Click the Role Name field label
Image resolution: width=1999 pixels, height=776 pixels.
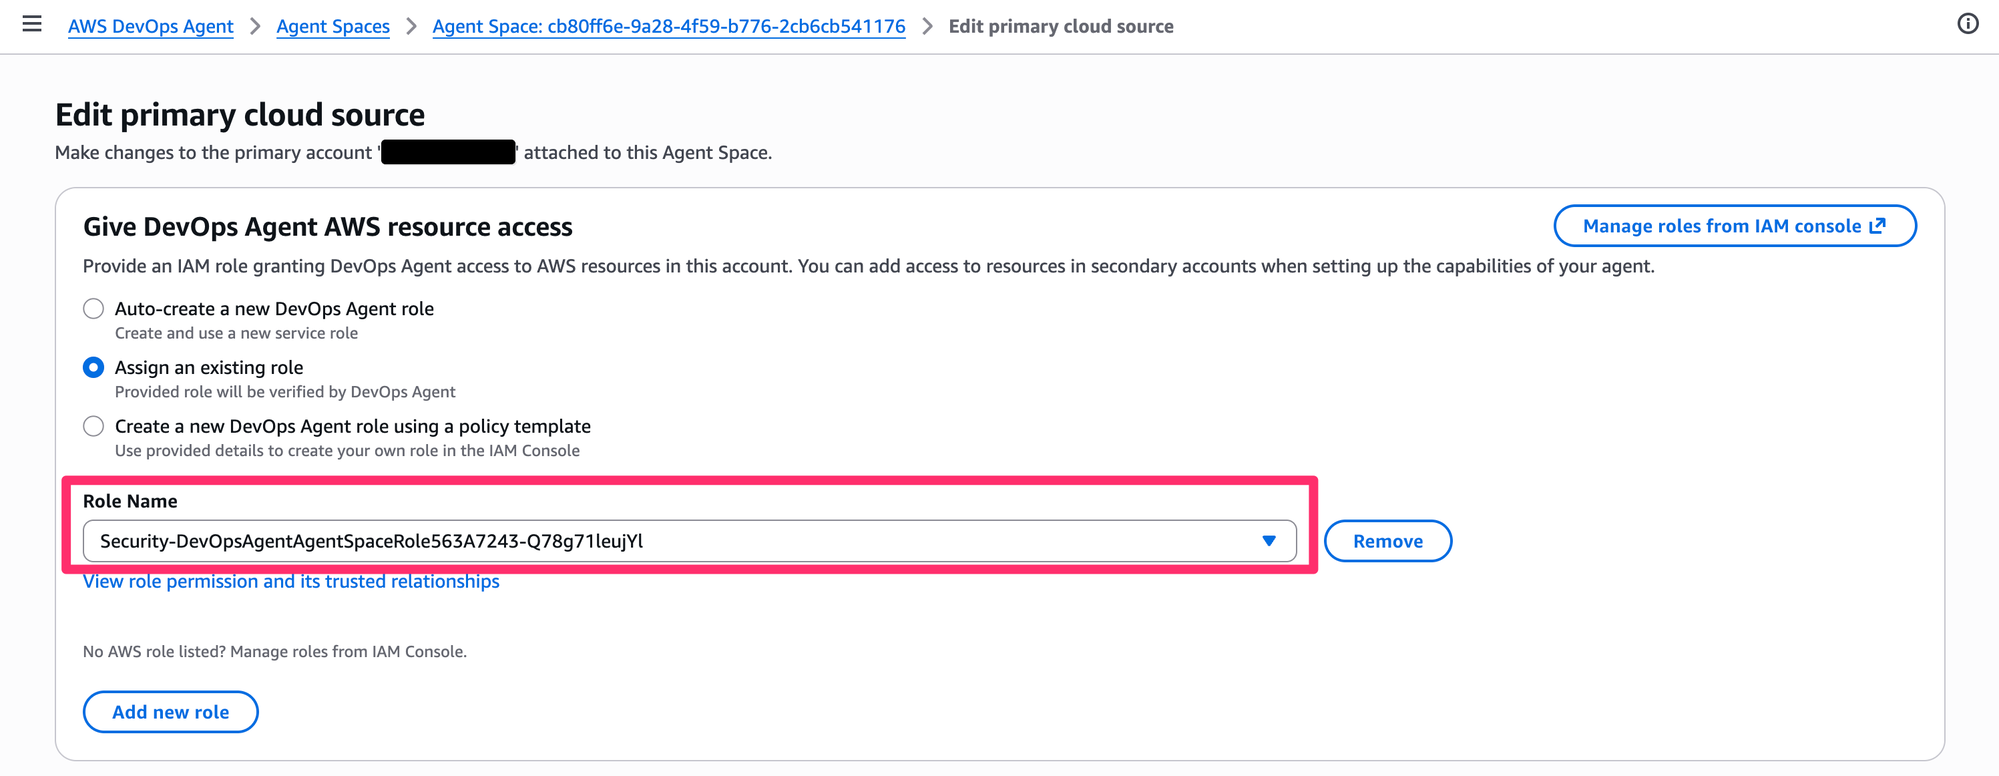coord(130,502)
